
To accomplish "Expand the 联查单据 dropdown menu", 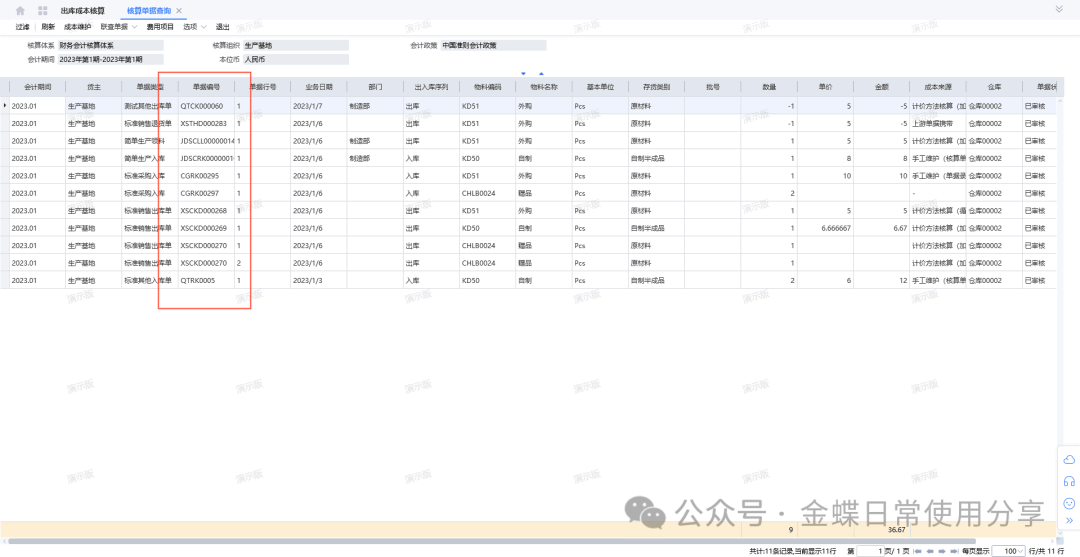I will click(120, 27).
